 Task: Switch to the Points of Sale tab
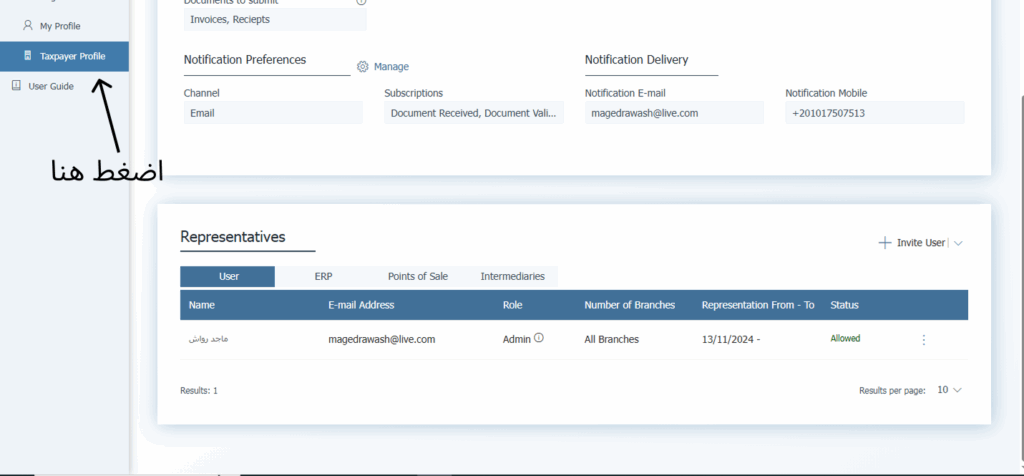point(417,276)
